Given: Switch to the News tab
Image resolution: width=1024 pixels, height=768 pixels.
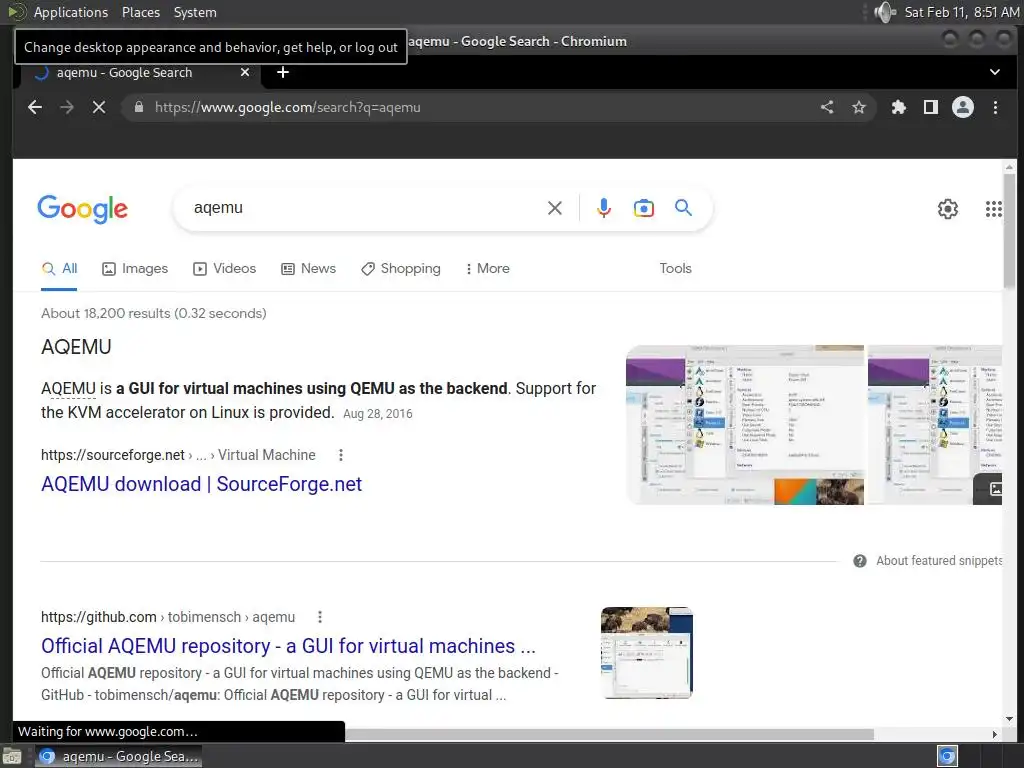Looking at the screenshot, I should [x=308, y=268].
